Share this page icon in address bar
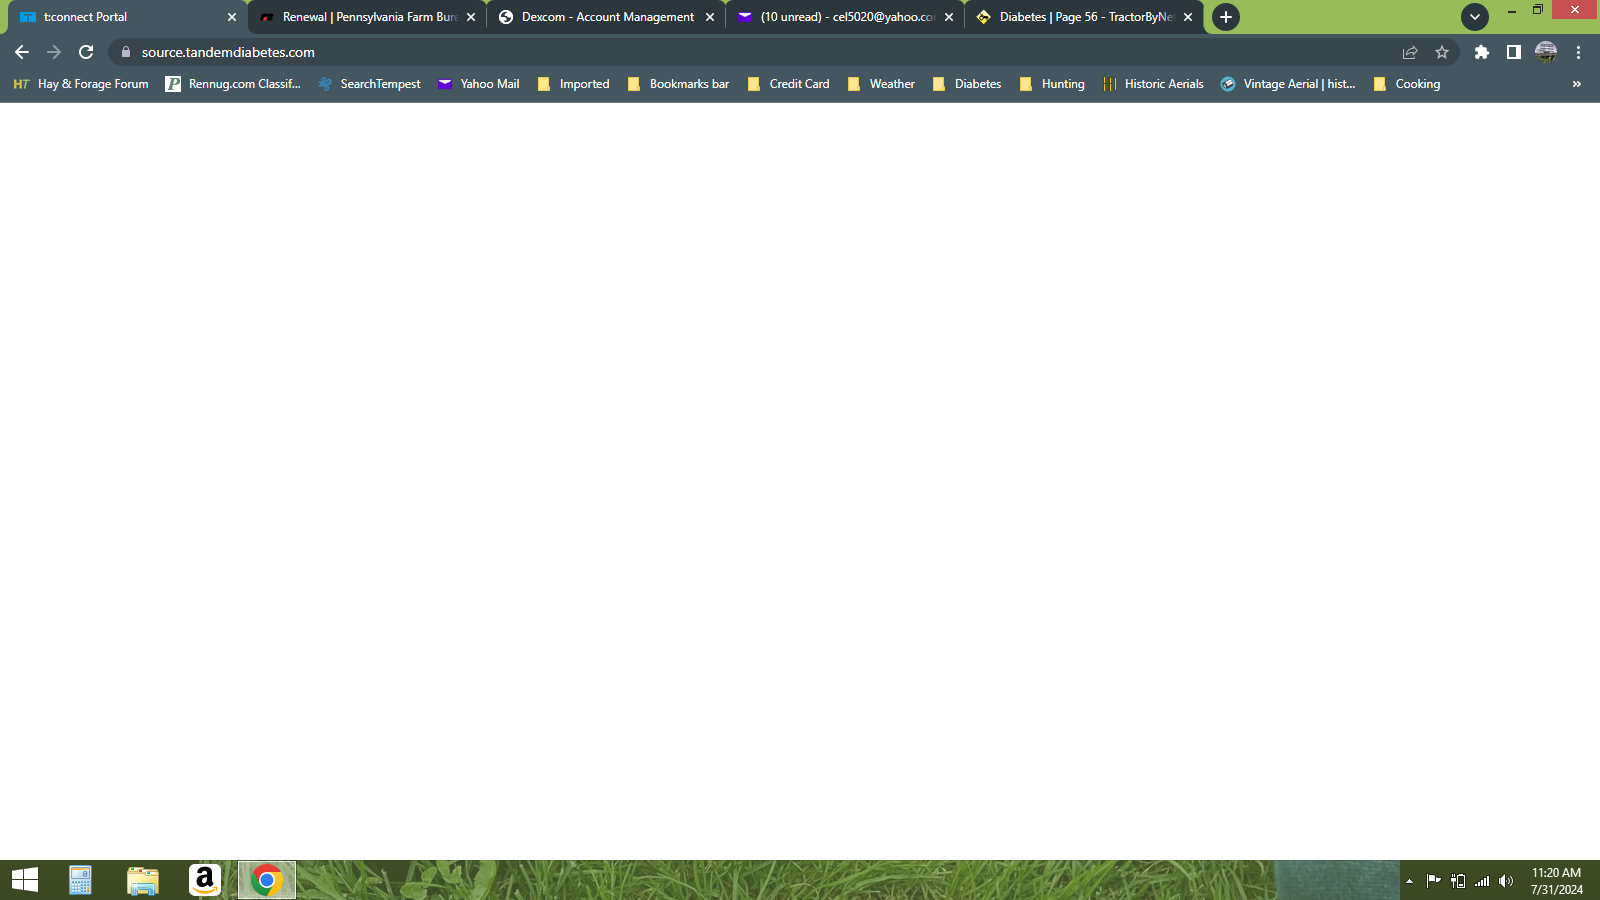The image size is (1600, 900). pyautogui.click(x=1409, y=52)
